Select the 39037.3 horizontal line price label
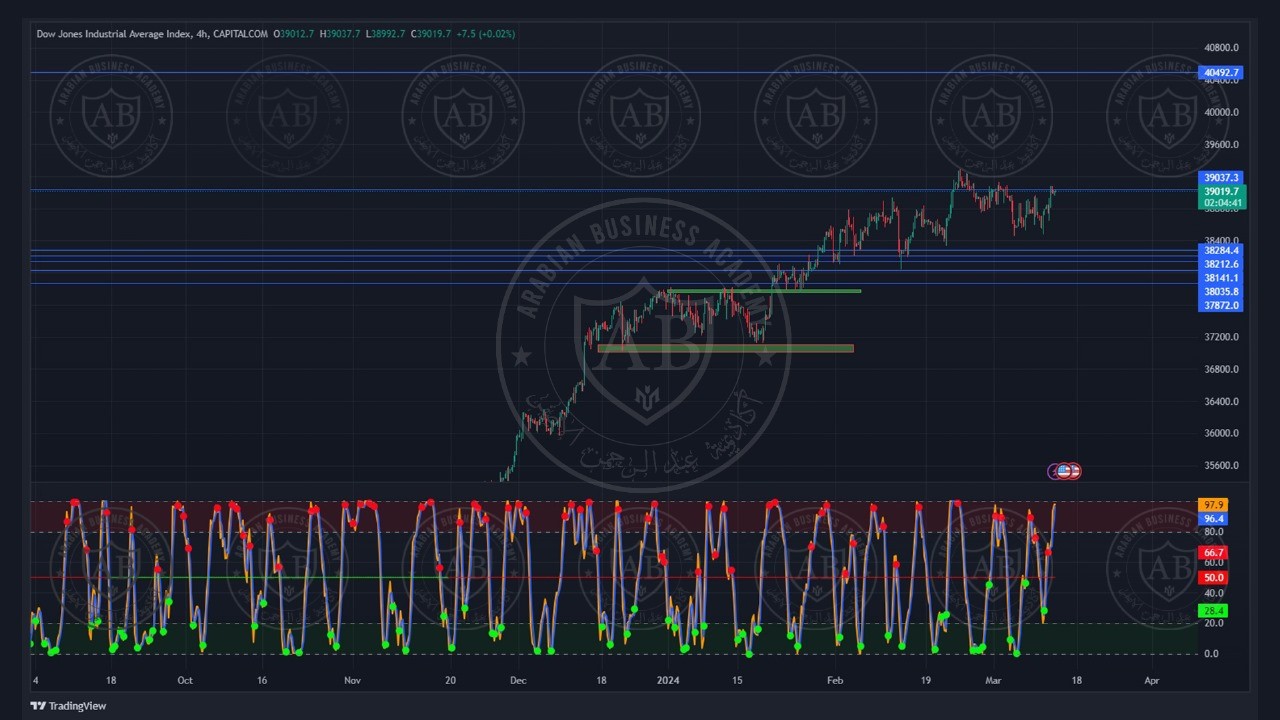The image size is (1280, 720). click(x=1221, y=178)
